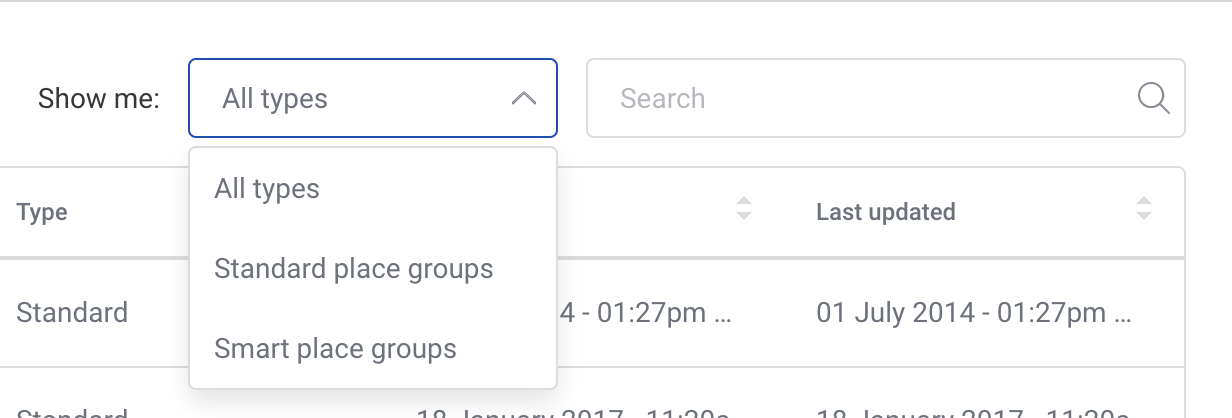The height and width of the screenshot is (418, 1232).
Task: Click the 18 January 2017 cell under Last updated
Action: click(974, 412)
